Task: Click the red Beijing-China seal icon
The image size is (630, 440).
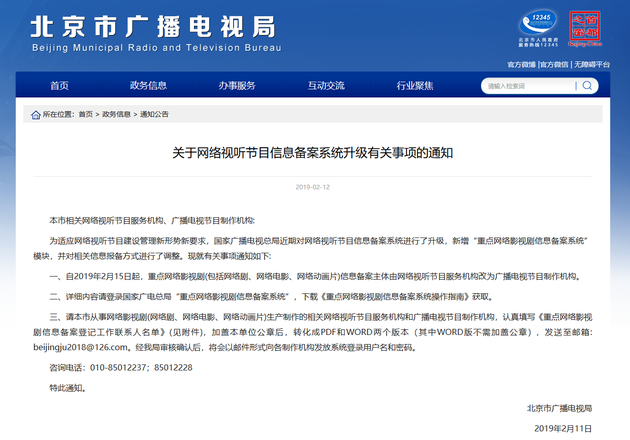Action: tap(585, 29)
